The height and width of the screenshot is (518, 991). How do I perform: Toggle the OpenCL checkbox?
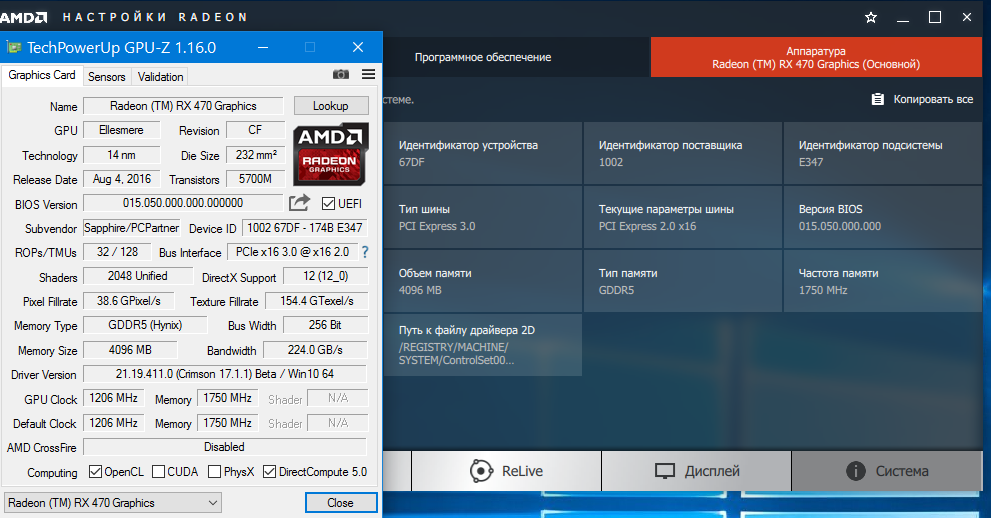point(95,471)
